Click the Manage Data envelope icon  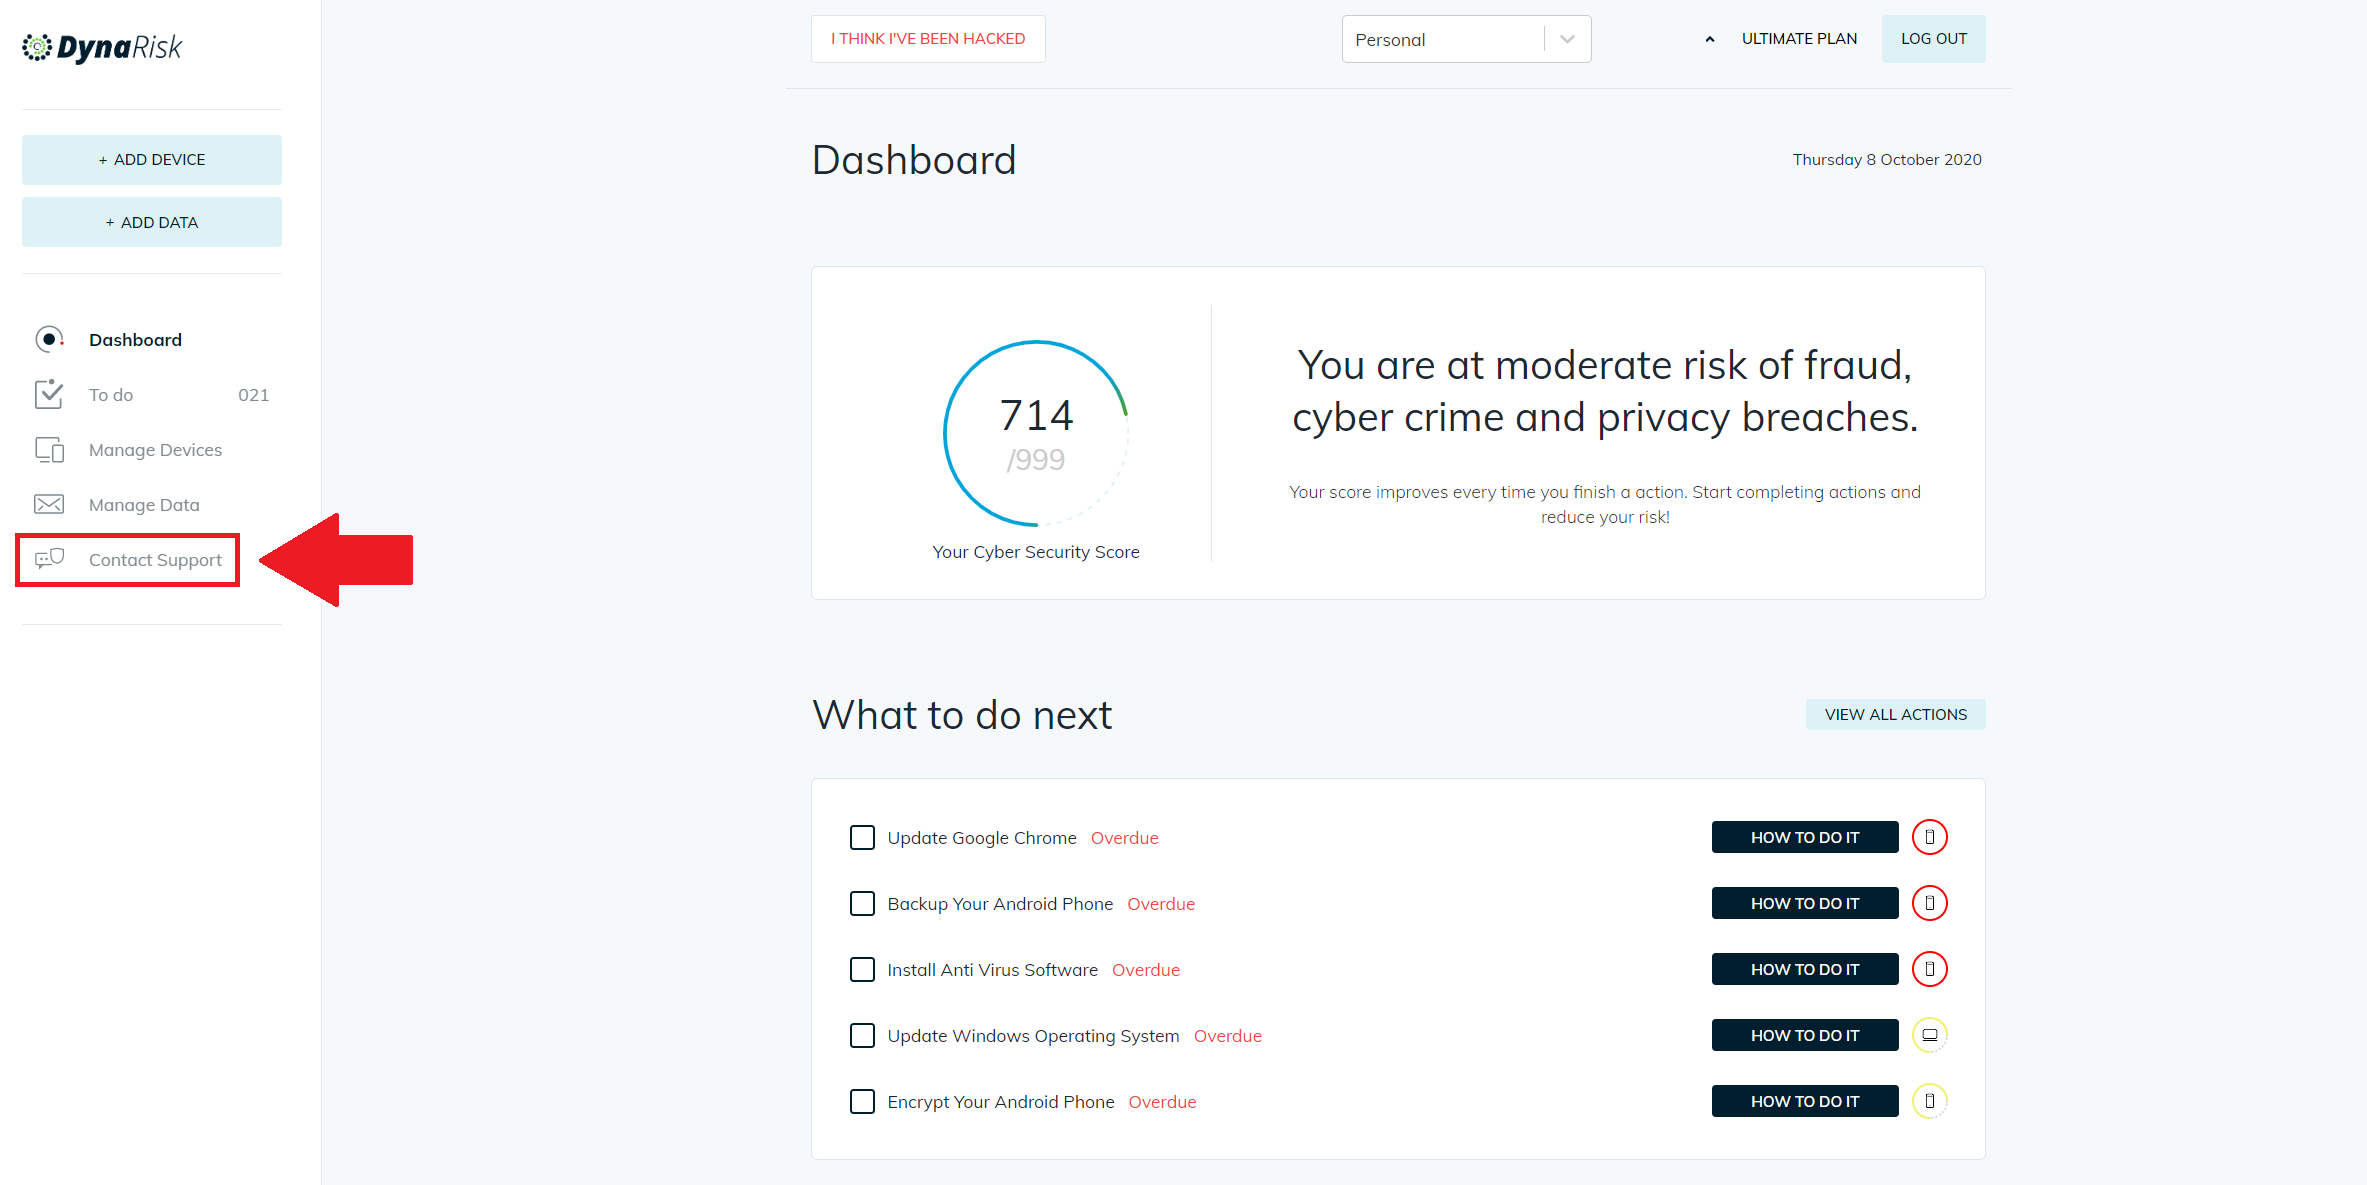click(x=49, y=505)
